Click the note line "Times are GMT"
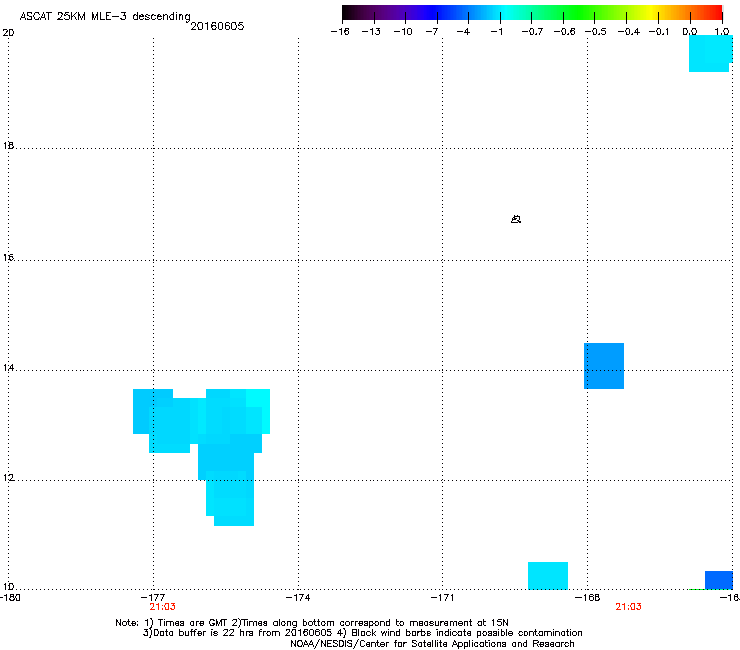 coord(312,623)
